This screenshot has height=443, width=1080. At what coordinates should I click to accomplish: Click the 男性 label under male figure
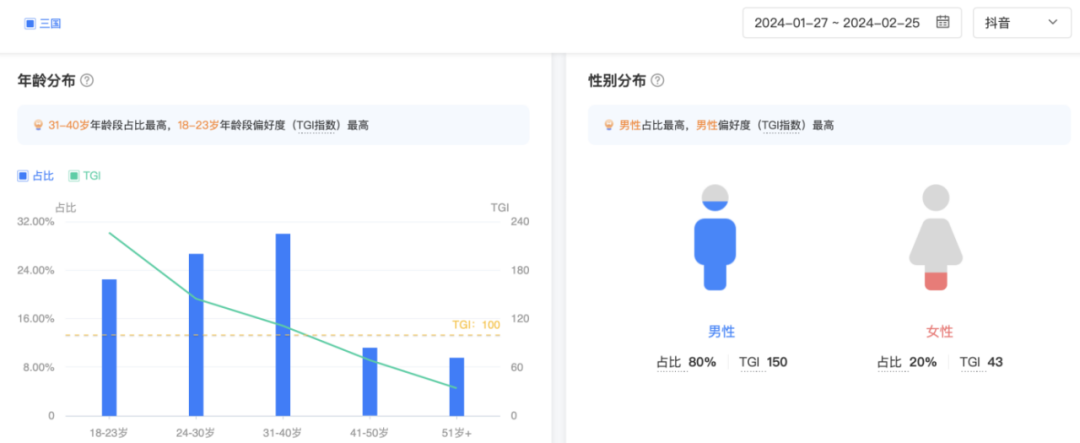click(721, 332)
